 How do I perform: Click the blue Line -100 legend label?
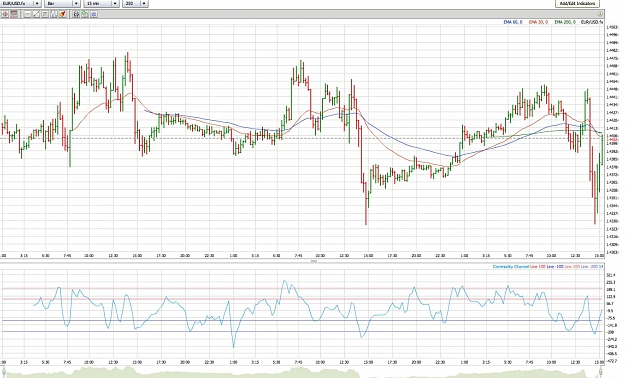coord(555,267)
